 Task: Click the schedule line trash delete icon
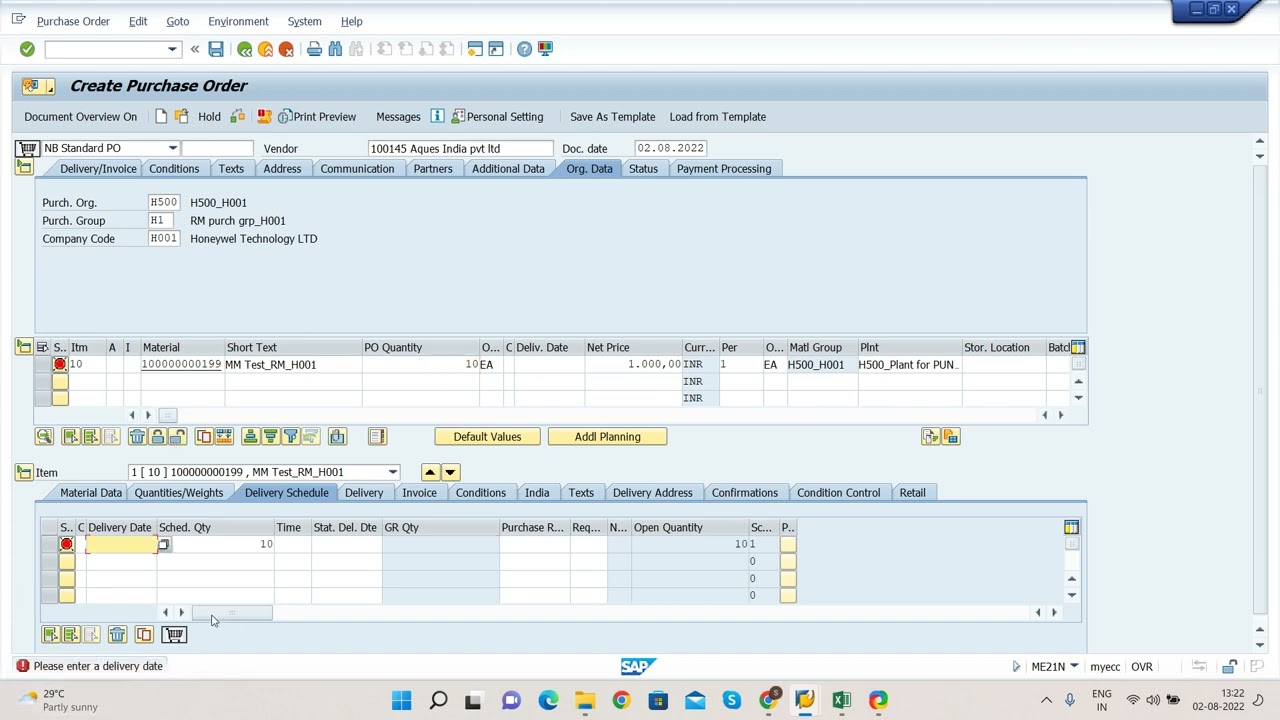(x=117, y=635)
